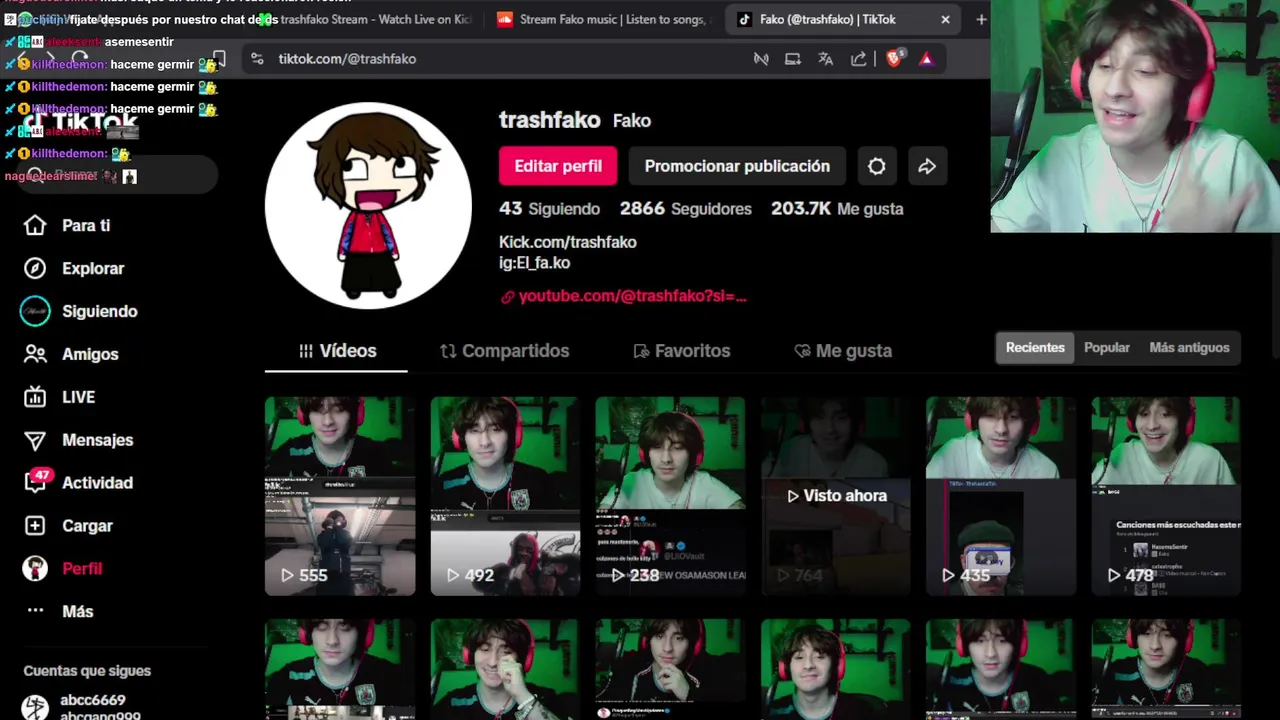Switch to the Favoritos tab
Screen dimensions: 1280x720
[x=681, y=351]
